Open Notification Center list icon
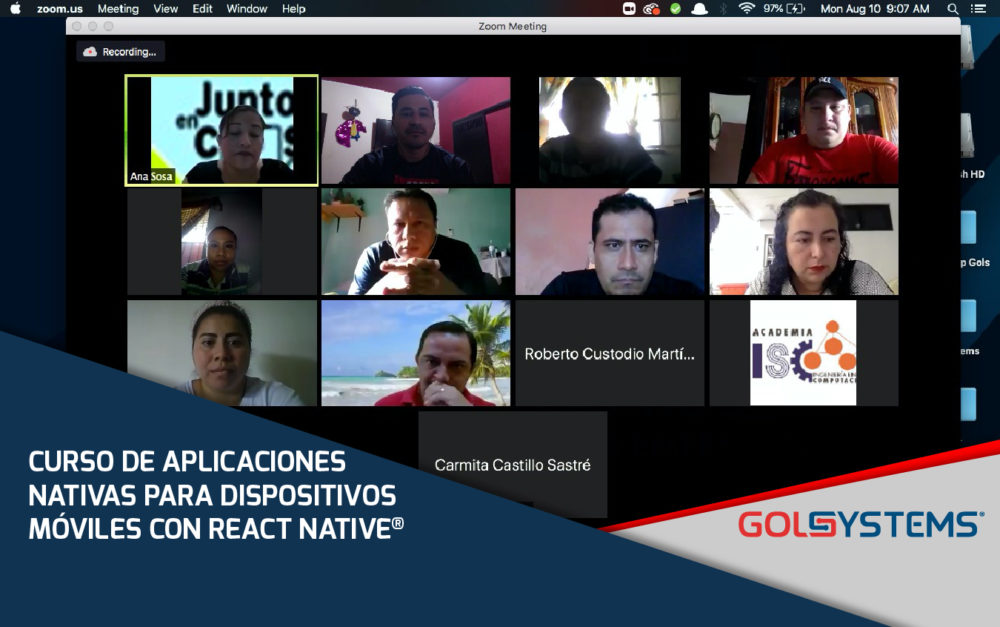The width and height of the screenshot is (1000, 627). click(x=978, y=8)
